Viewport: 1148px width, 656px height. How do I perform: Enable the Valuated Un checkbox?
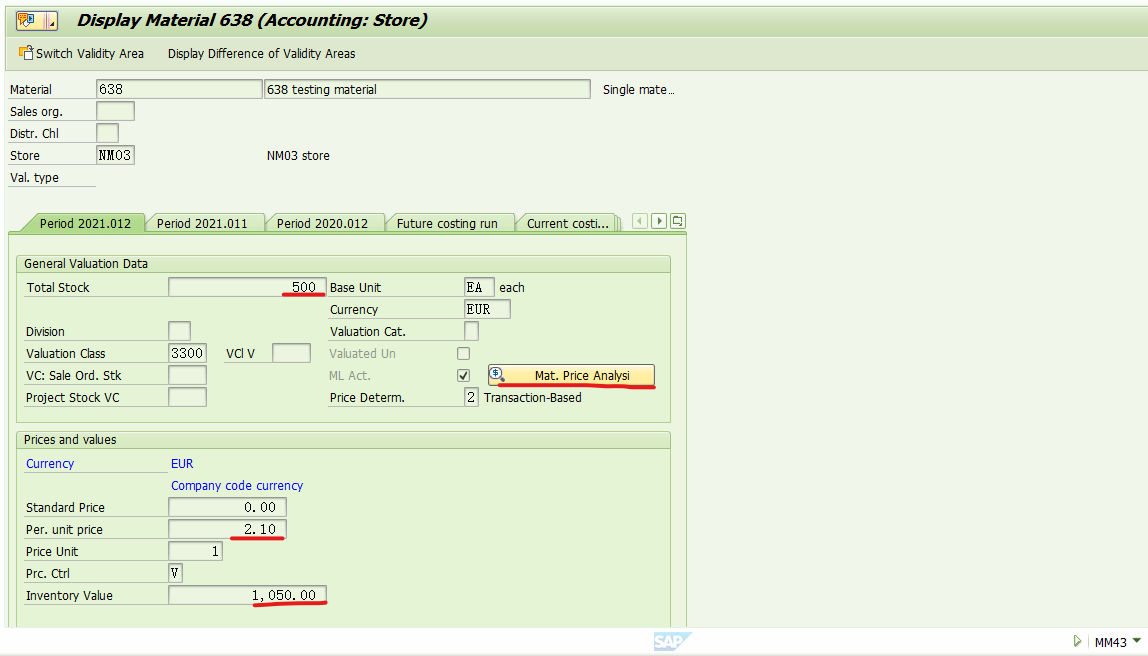pyautogui.click(x=462, y=352)
